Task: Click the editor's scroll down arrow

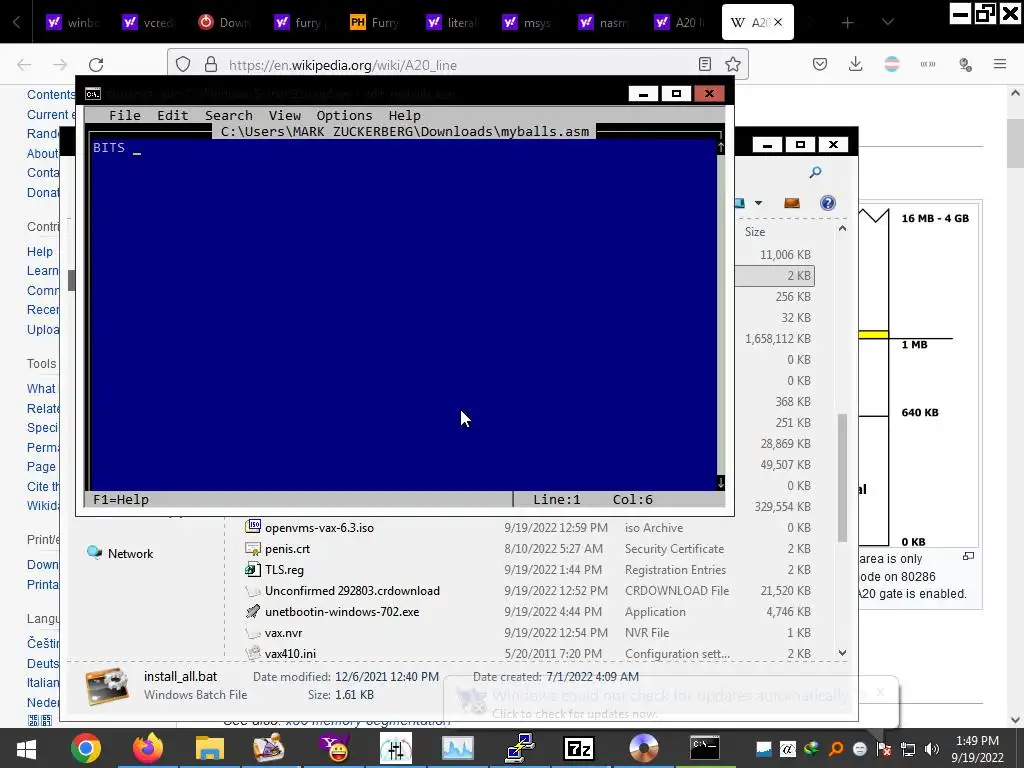Action: click(720, 483)
